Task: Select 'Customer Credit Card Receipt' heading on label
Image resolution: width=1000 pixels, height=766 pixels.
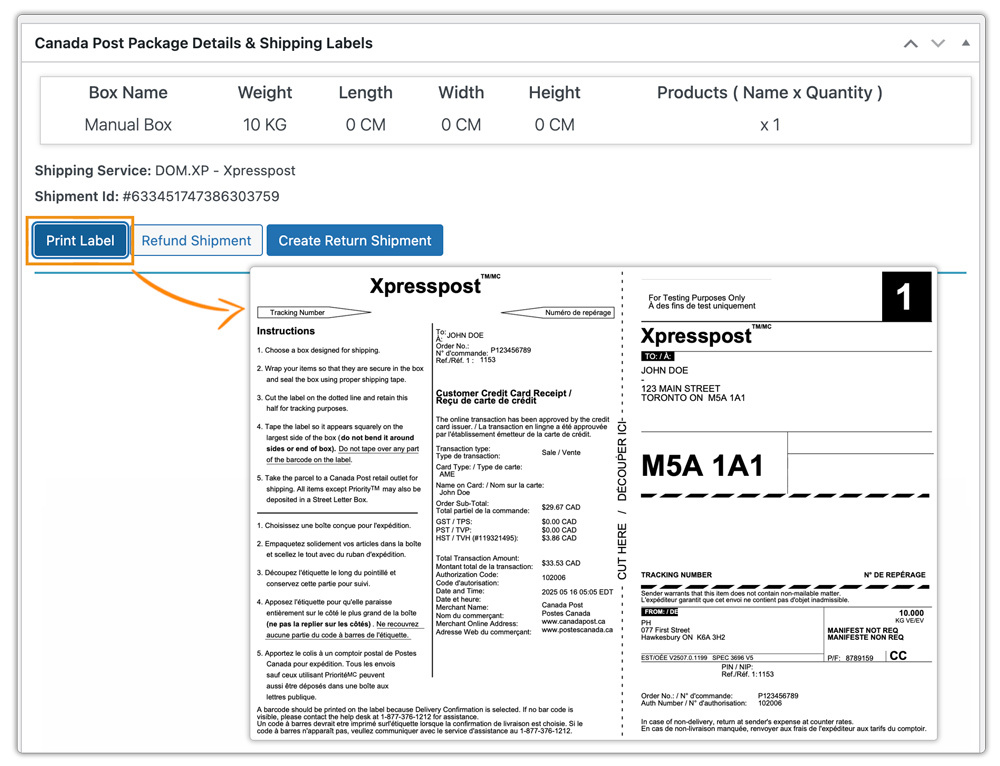Action: [504, 394]
